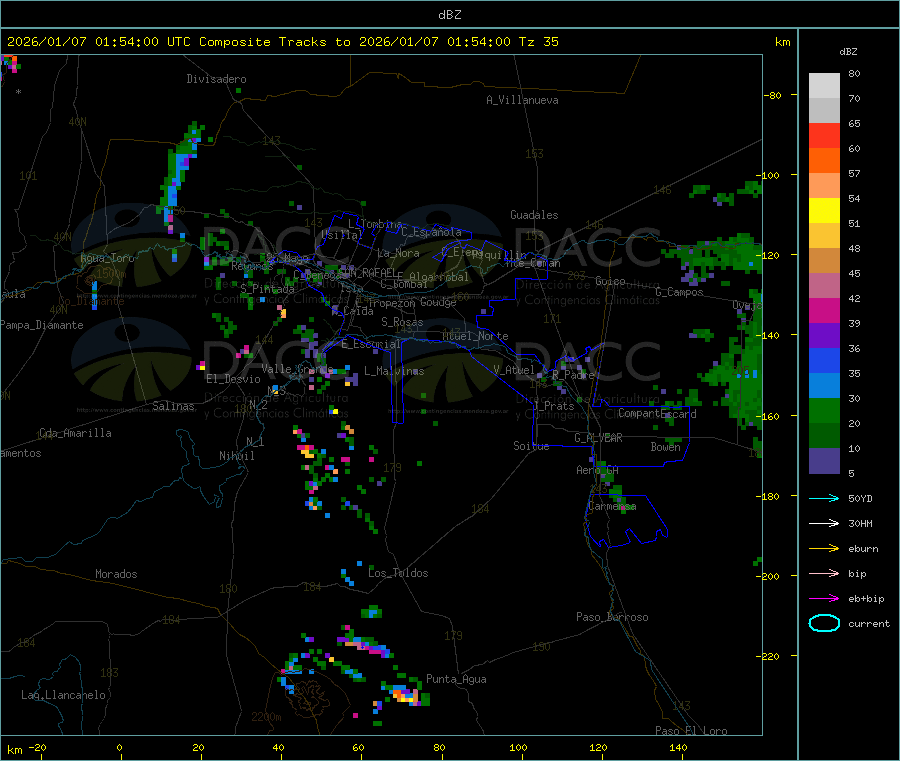Click the 'Nihuil' map label
The width and height of the screenshot is (900, 761).
click(x=236, y=456)
